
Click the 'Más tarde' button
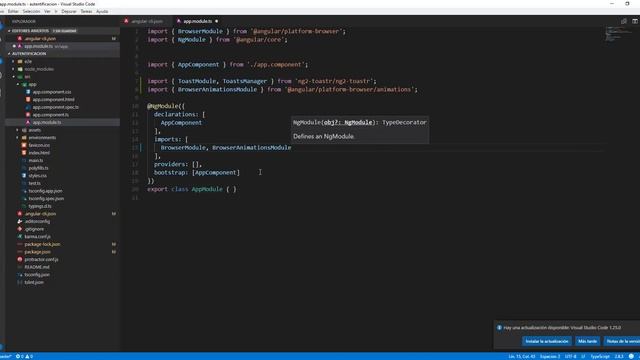[x=587, y=341]
